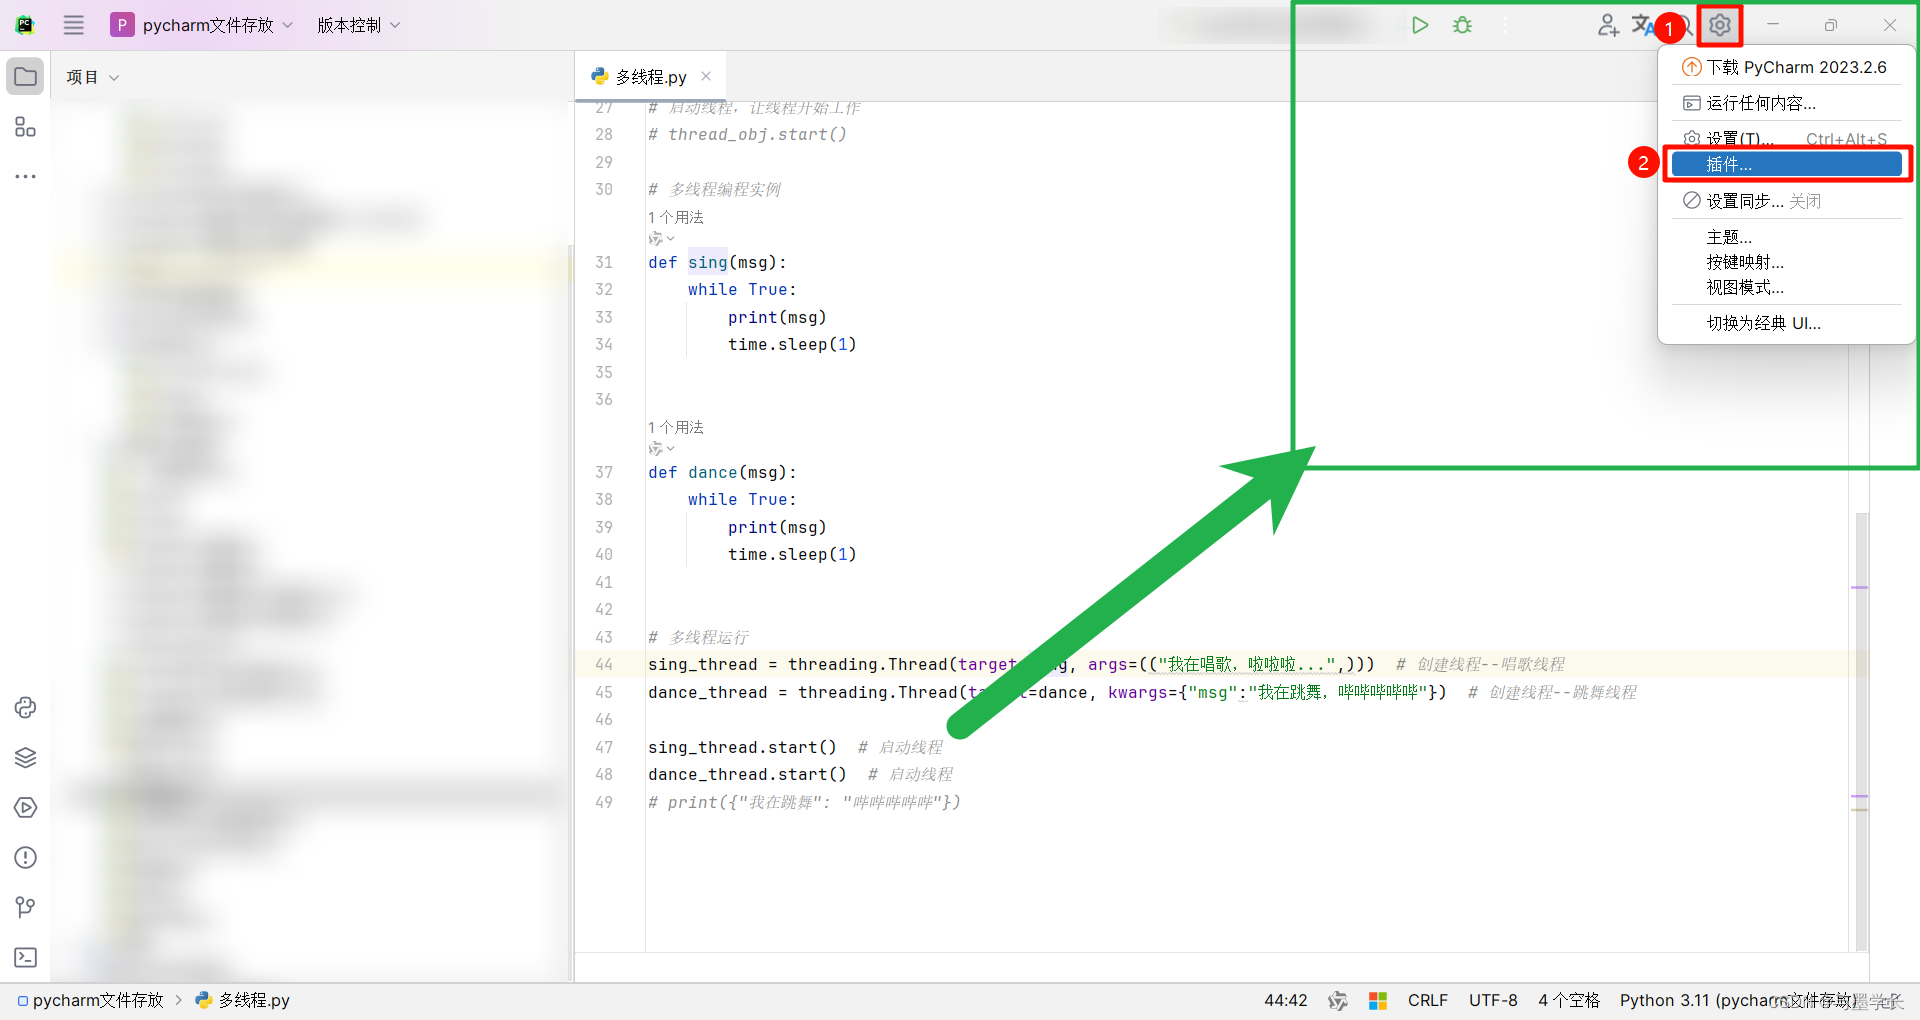Click the AI assistant icon in the status bar
The image size is (1920, 1020).
pos(1337,1000)
